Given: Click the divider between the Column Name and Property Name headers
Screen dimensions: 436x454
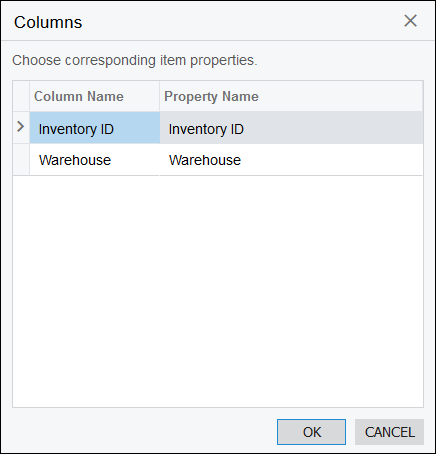Looking at the screenshot, I should click(160, 96).
